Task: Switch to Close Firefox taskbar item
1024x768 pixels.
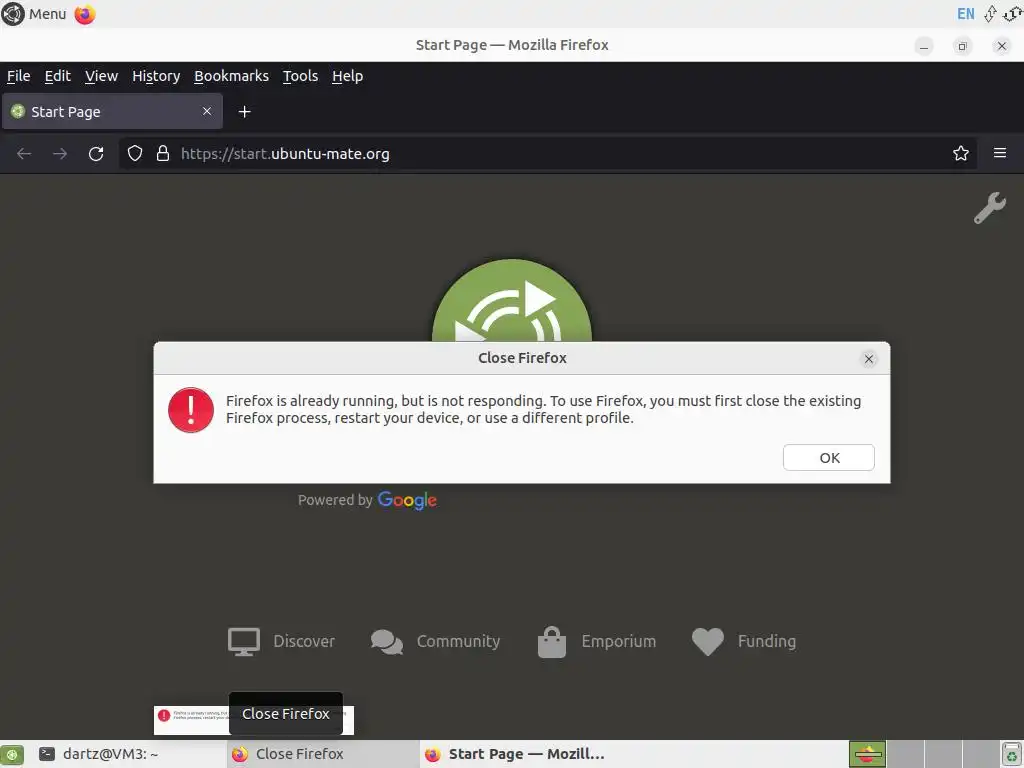Action: (323, 754)
